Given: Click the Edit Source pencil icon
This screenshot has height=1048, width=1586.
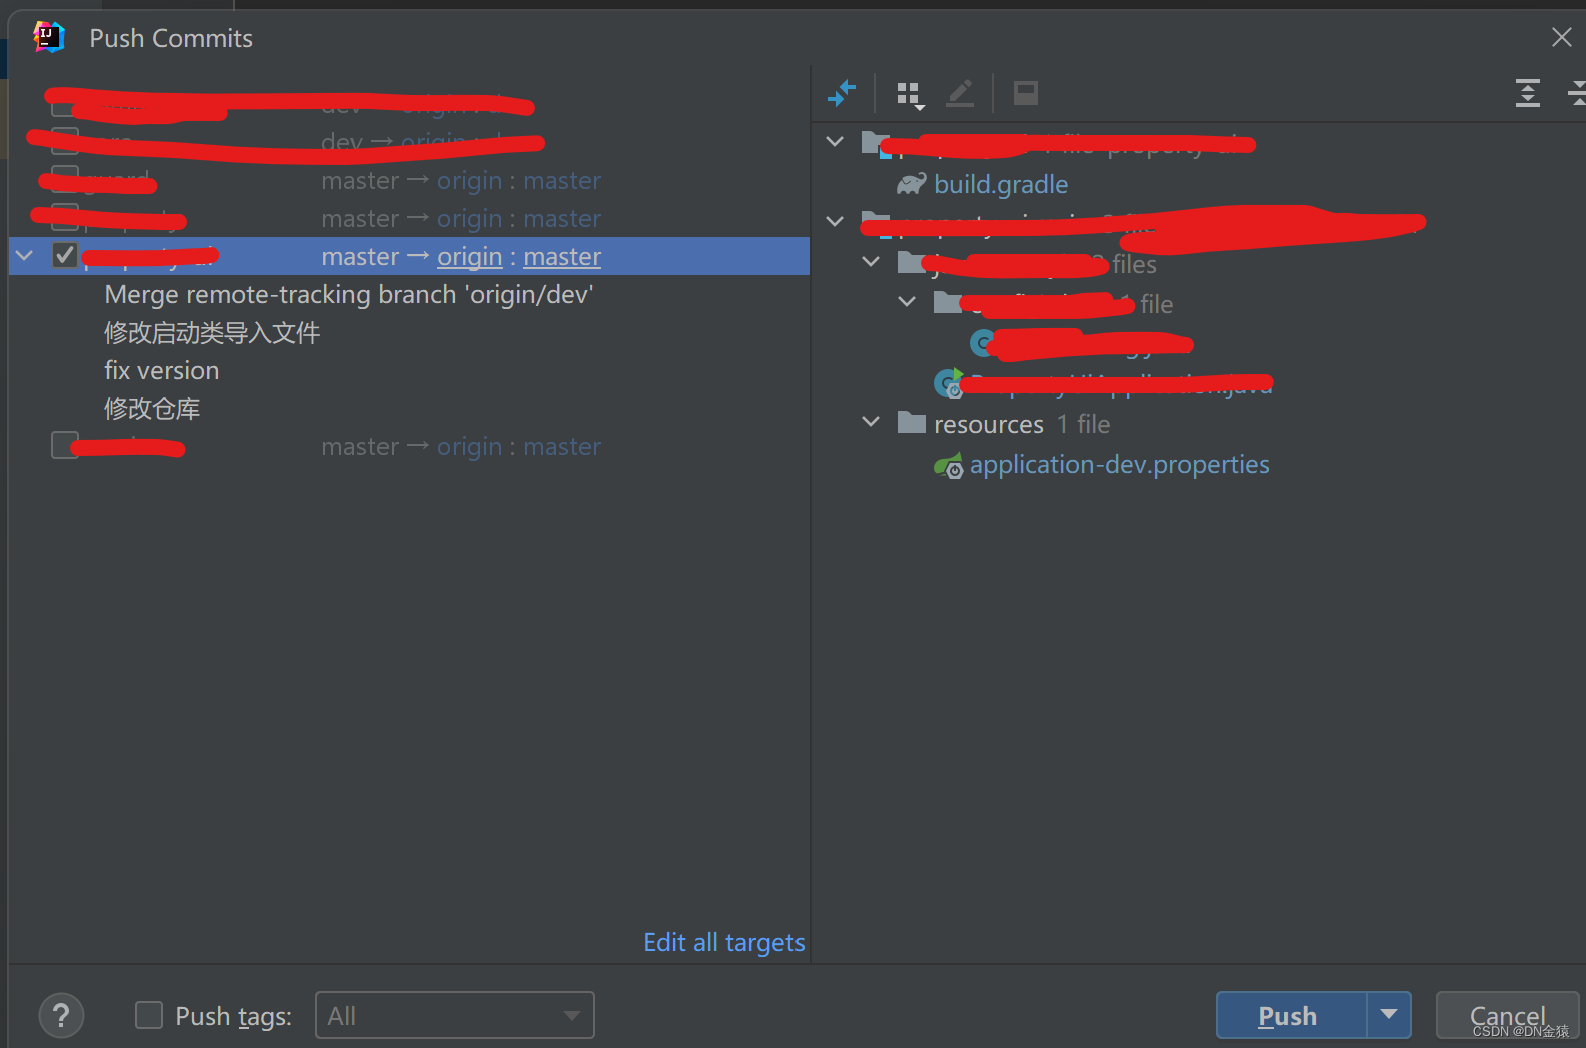Looking at the screenshot, I should tap(960, 93).
